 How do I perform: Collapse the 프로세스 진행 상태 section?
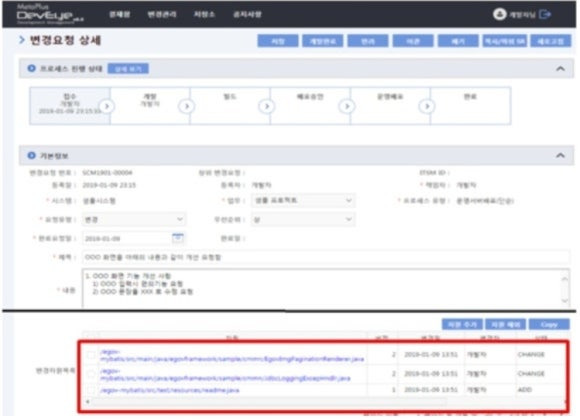(560, 68)
